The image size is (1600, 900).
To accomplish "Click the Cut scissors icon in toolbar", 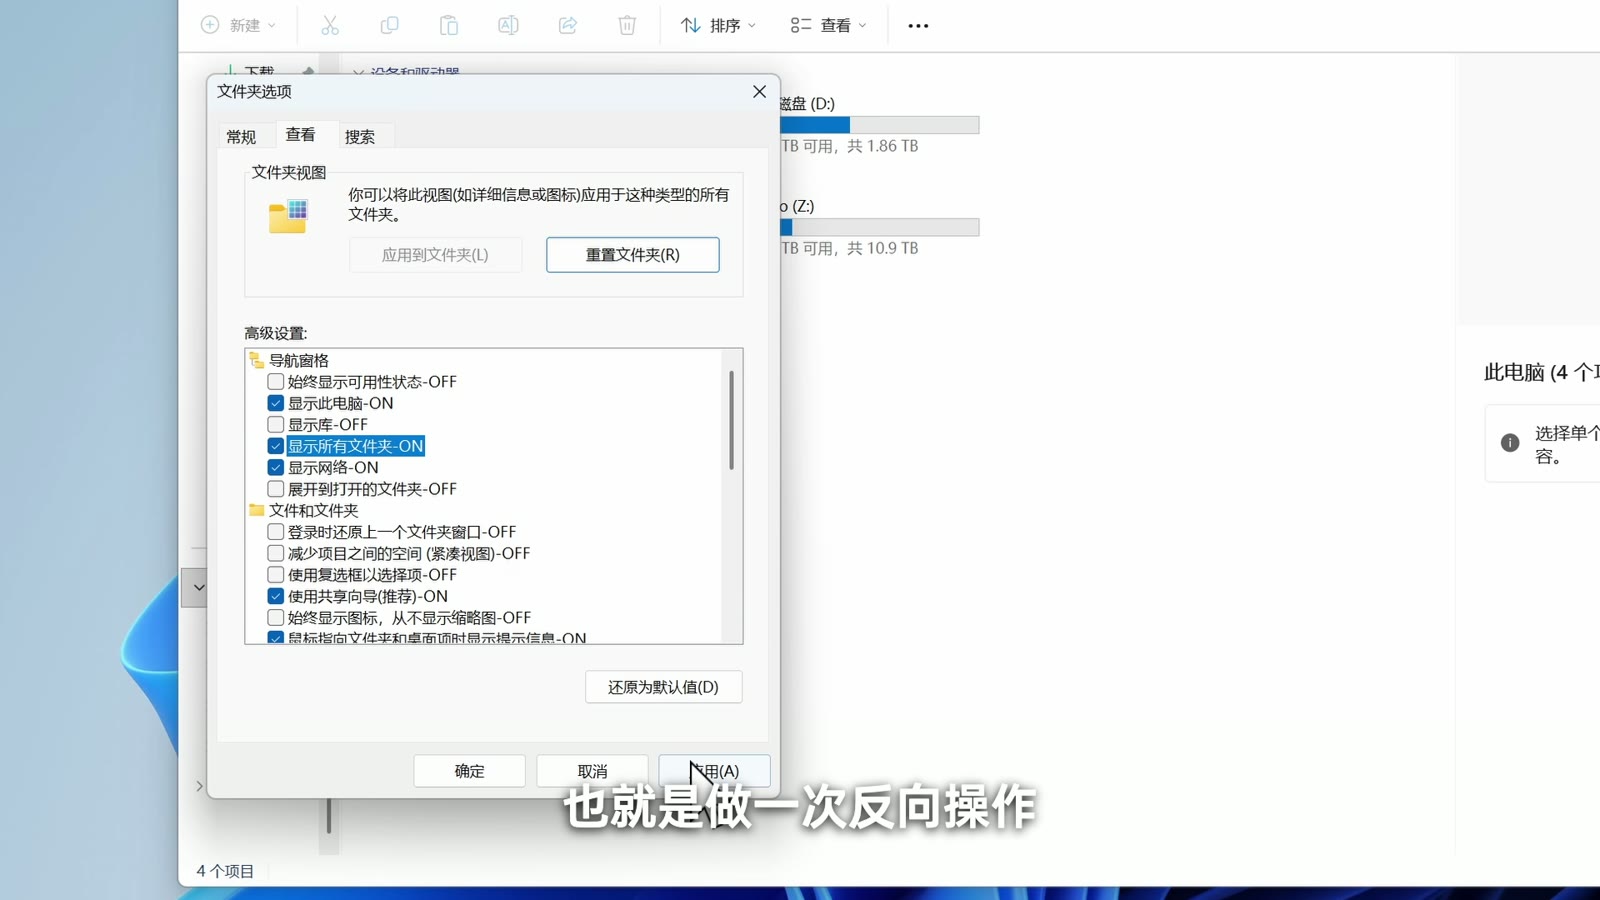I will pos(330,25).
